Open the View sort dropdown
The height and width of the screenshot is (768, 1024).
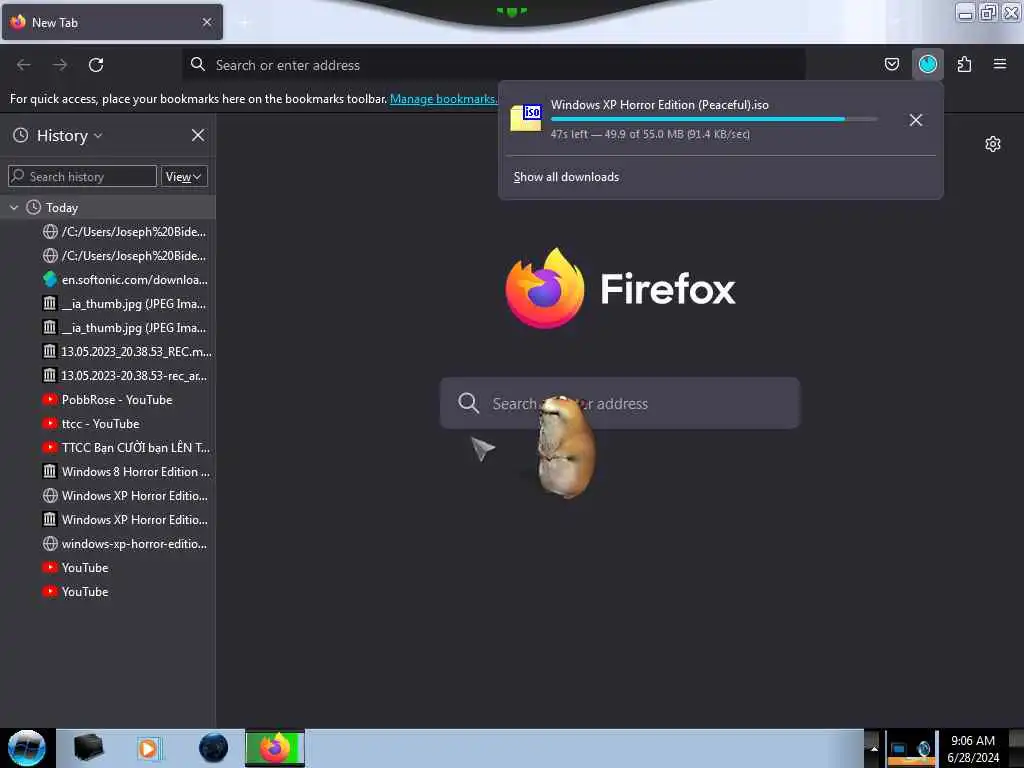(184, 176)
